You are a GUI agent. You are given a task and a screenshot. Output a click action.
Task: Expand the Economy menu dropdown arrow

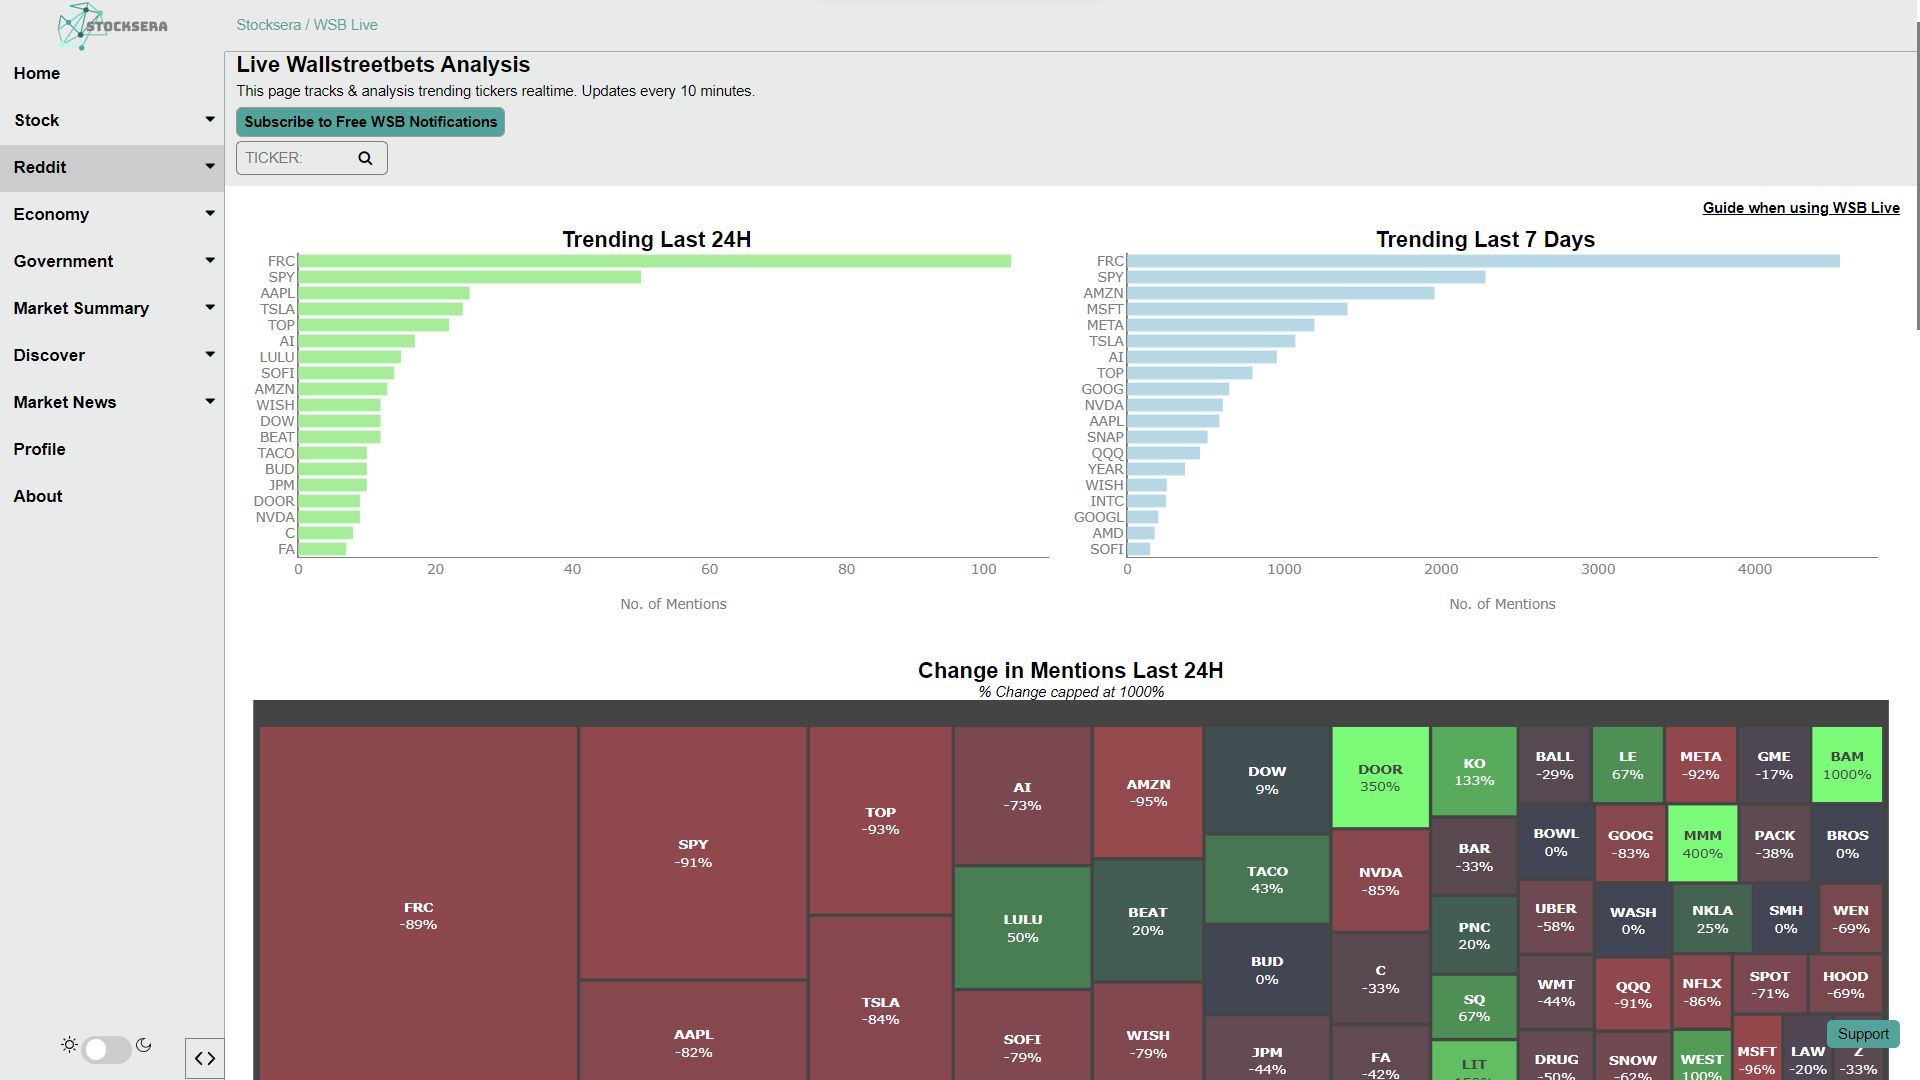click(210, 214)
